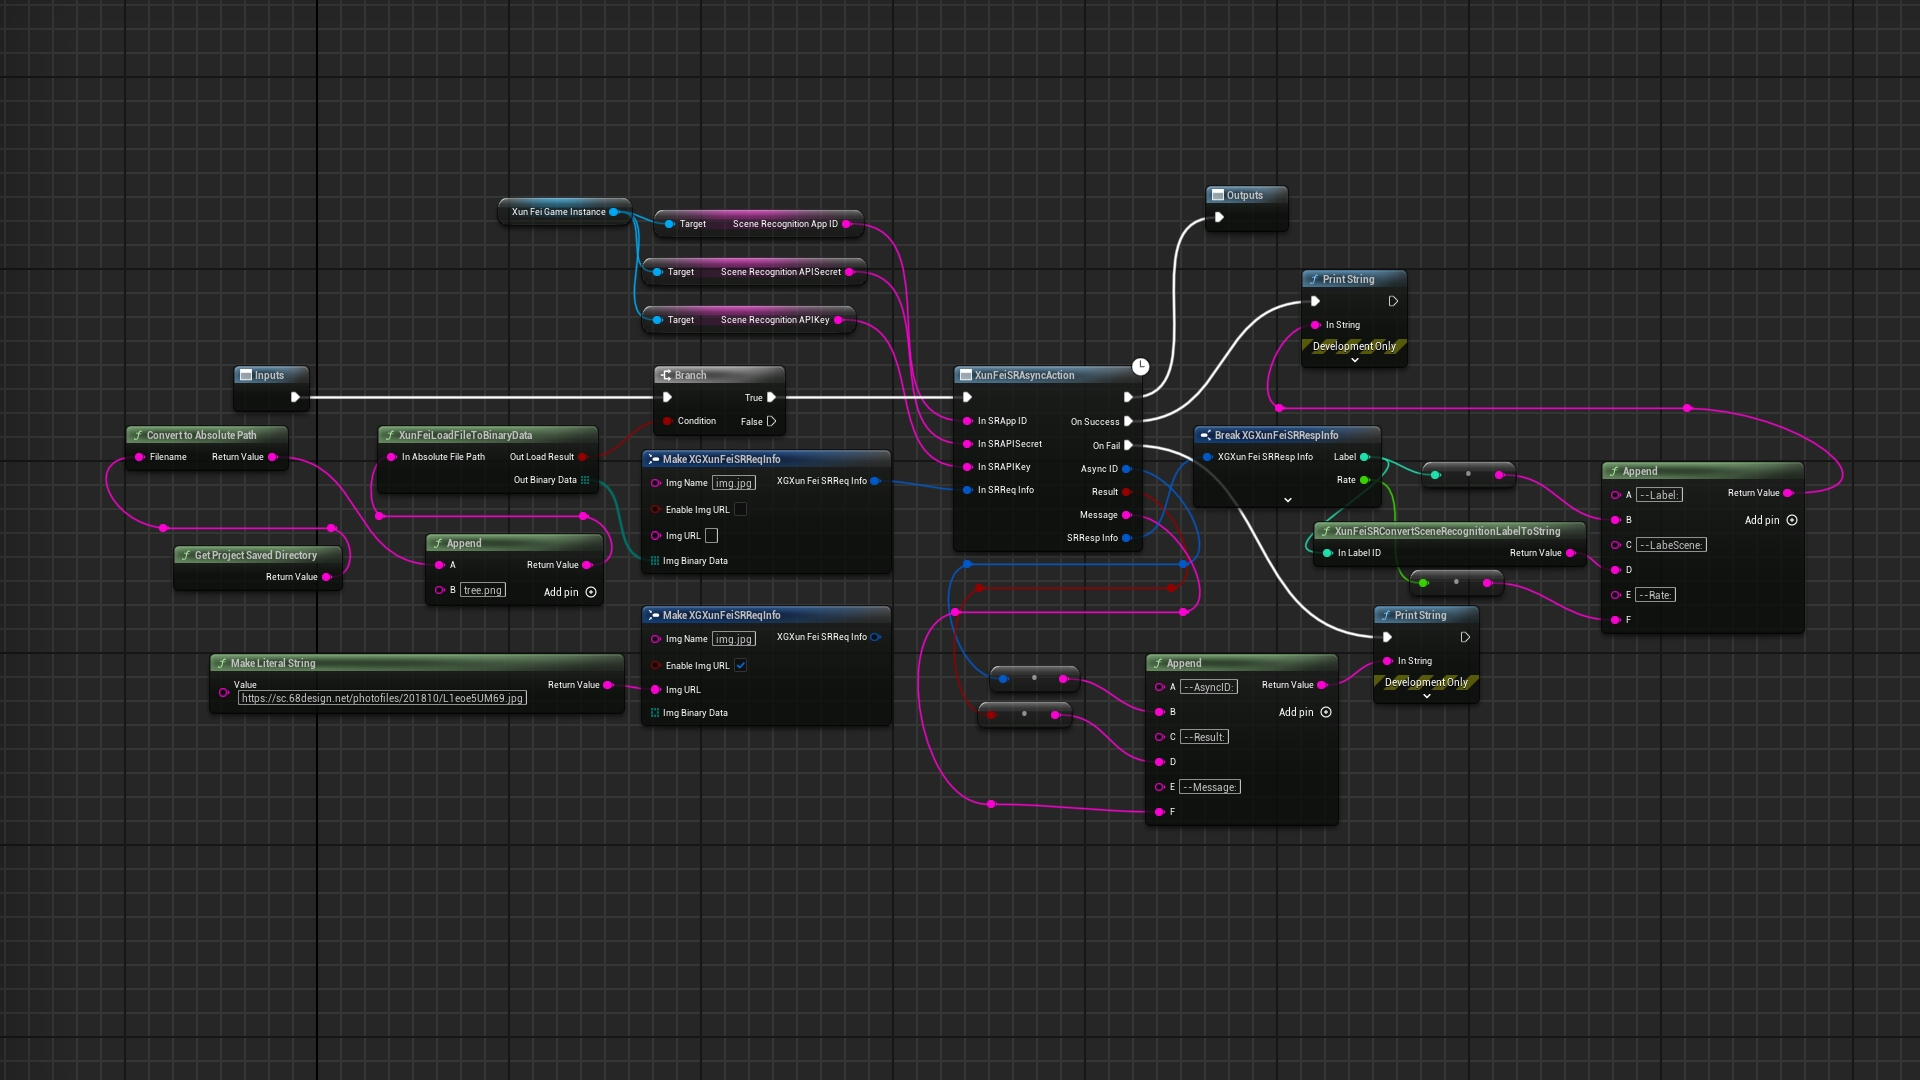Expand Break XGXunFeiSRRespInfo hidden pins chevron
The image size is (1920, 1080).
coord(1287,500)
